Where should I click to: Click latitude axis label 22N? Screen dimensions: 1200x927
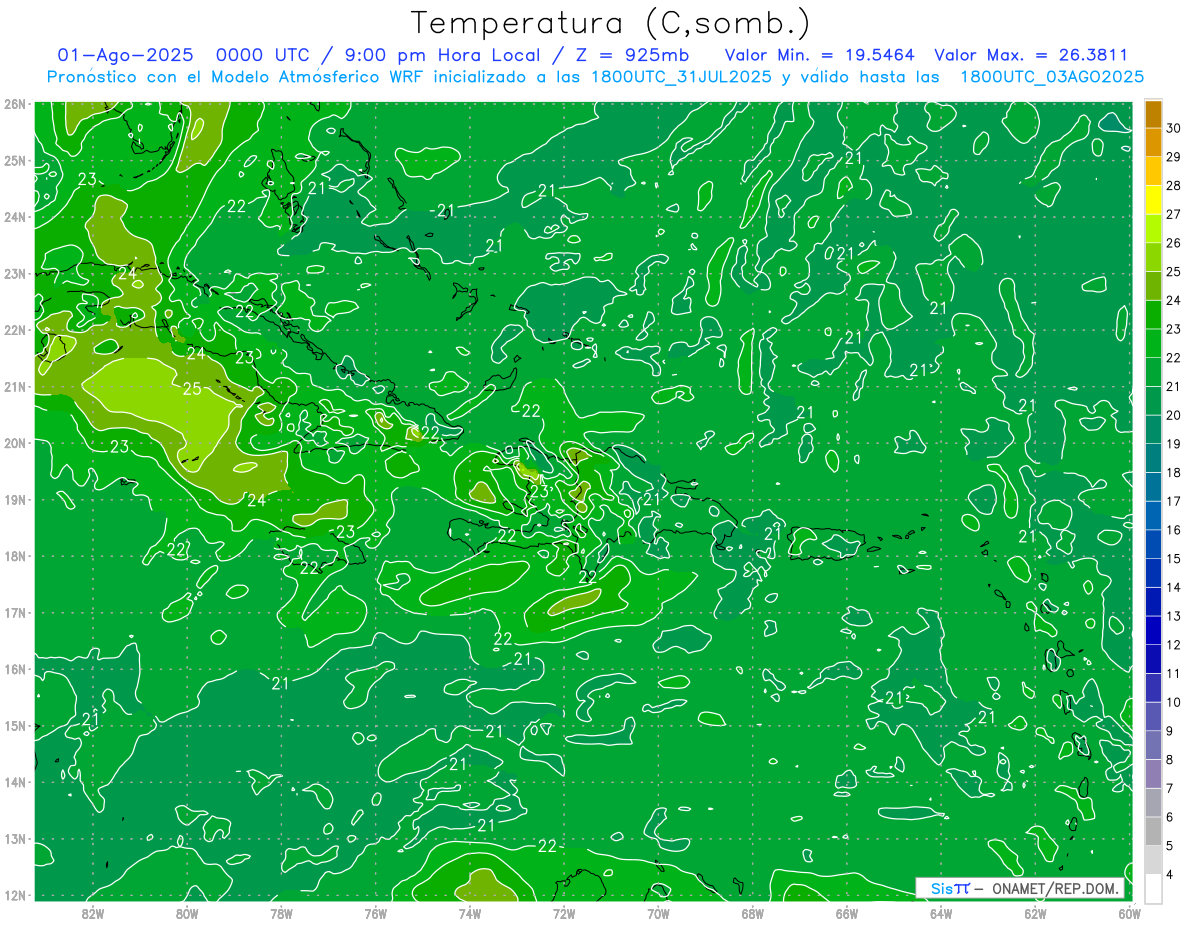click(x=15, y=330)
